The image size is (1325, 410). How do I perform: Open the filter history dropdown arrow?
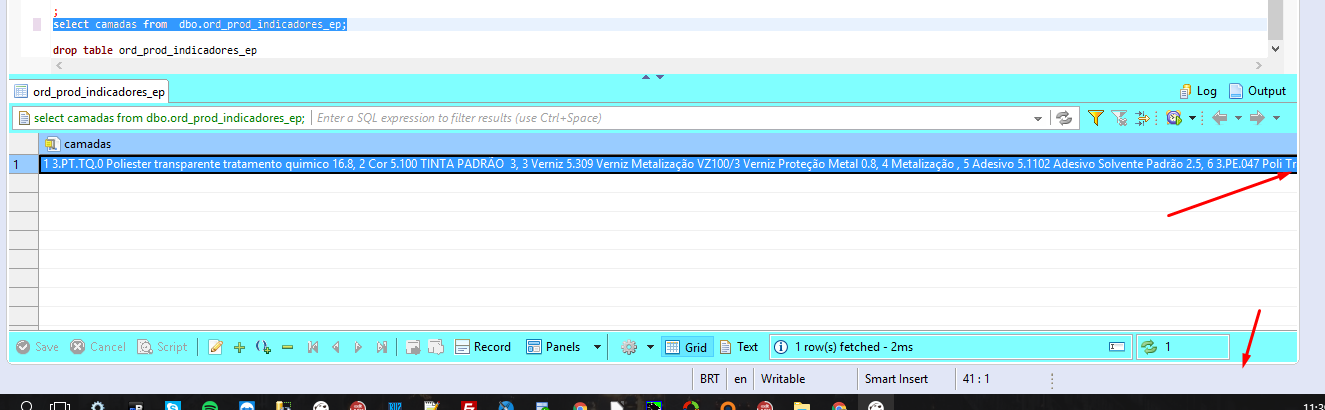tap(1037, 118)
